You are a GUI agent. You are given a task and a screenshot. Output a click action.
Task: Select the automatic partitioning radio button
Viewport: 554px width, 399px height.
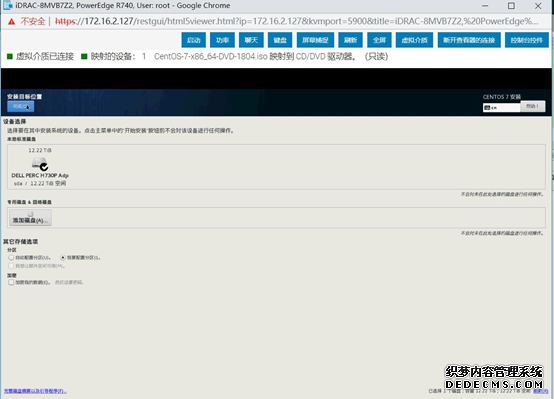11,258
